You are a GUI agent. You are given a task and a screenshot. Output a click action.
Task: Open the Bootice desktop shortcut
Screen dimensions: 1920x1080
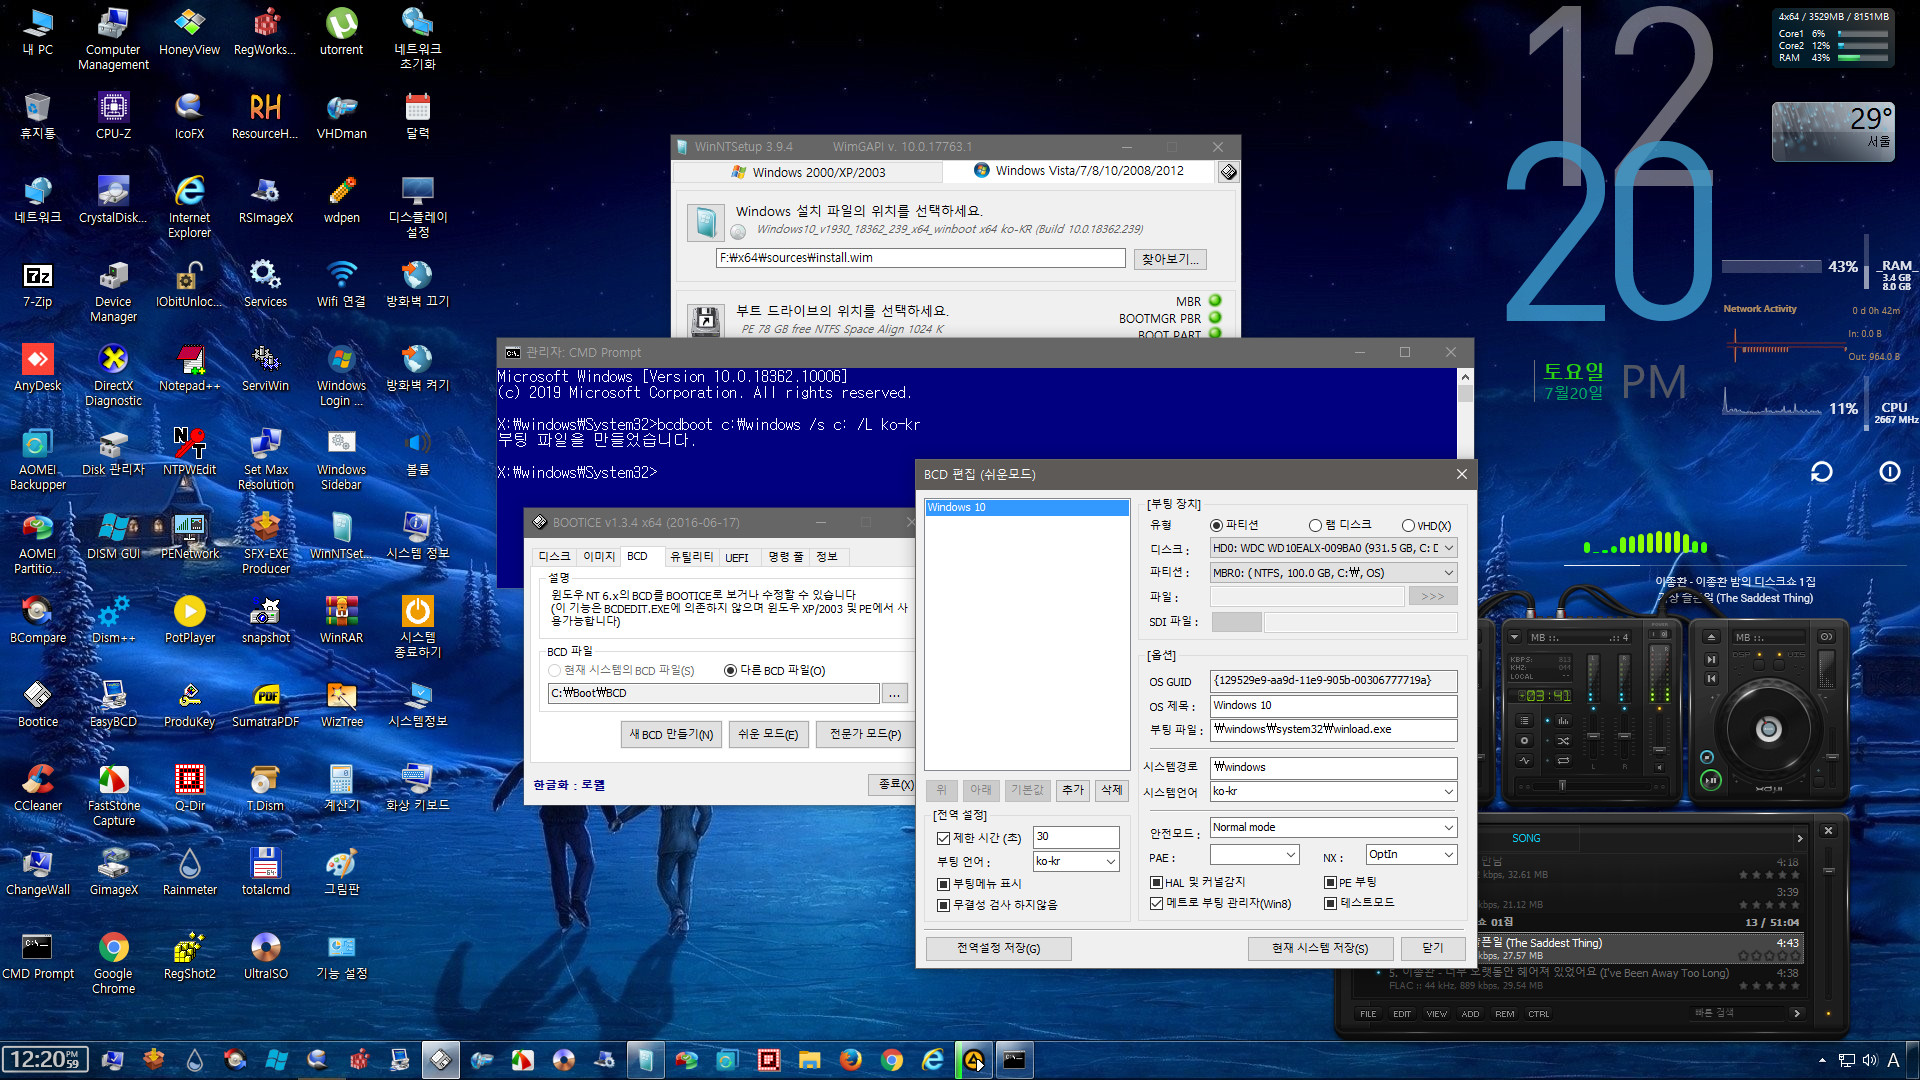coord(37,704)
